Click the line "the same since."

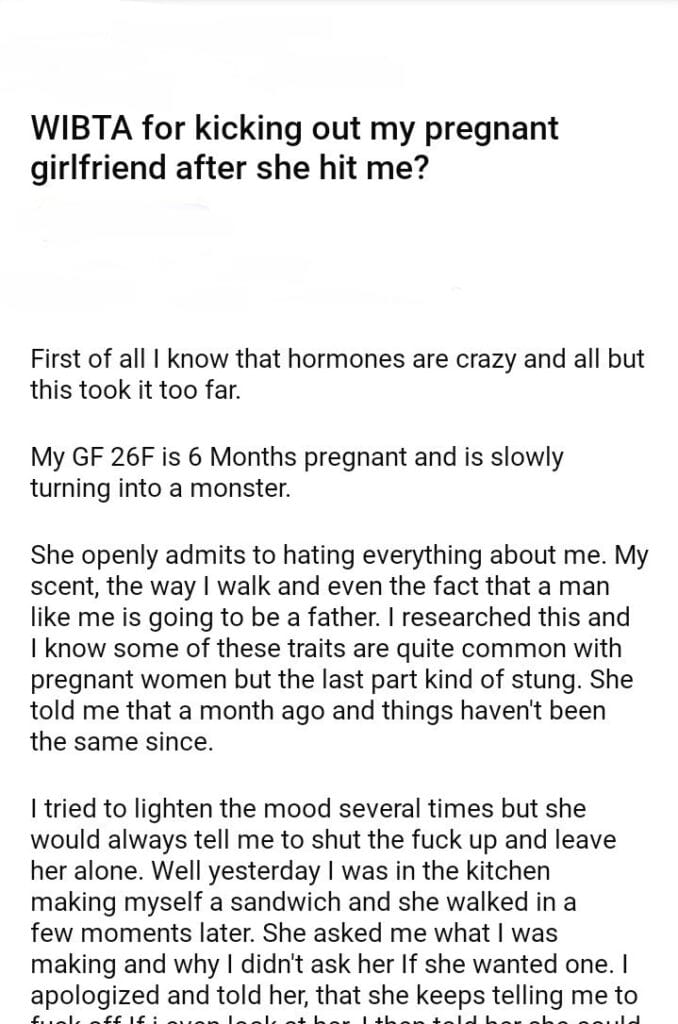(122, 742)
